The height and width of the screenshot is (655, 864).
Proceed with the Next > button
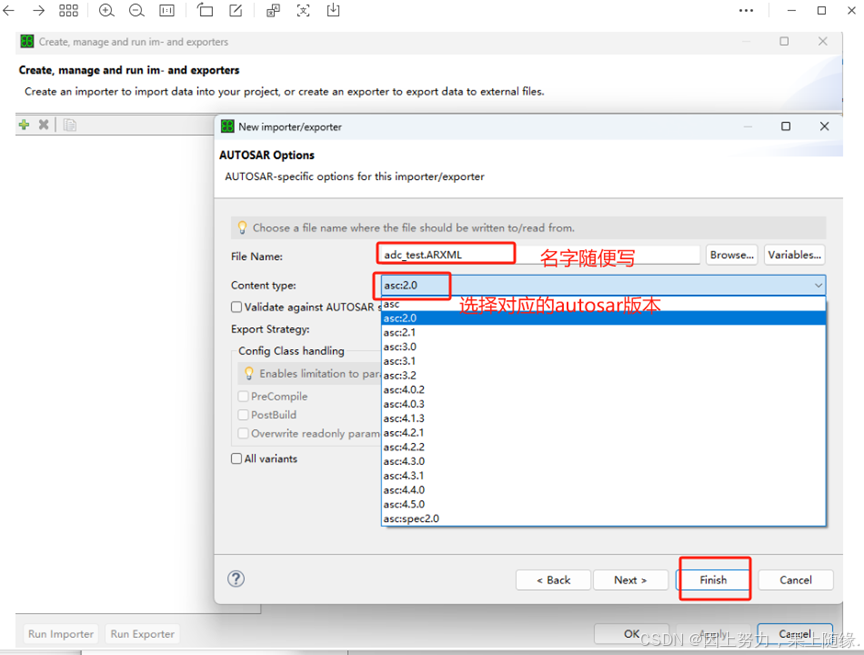(630, 580)
